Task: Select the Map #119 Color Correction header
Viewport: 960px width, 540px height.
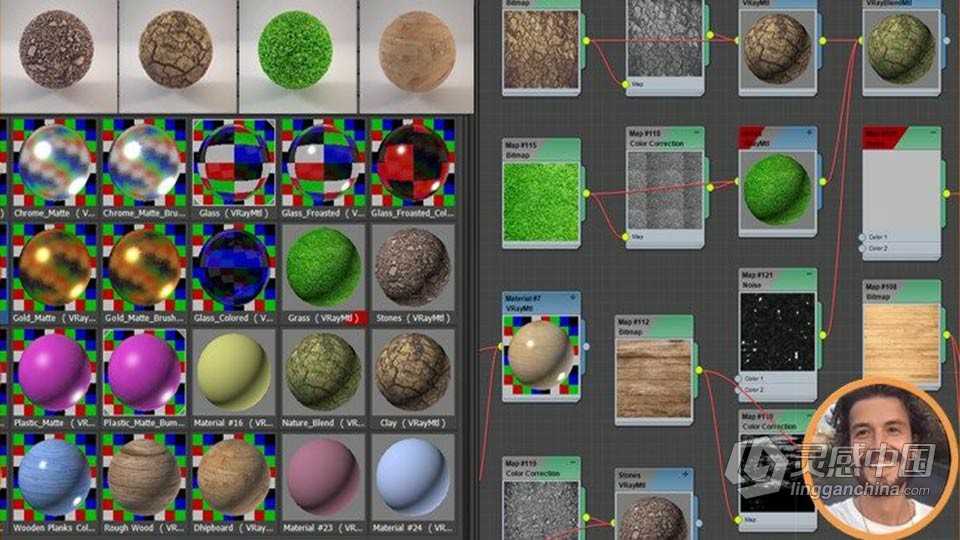Action: [541, 468]
